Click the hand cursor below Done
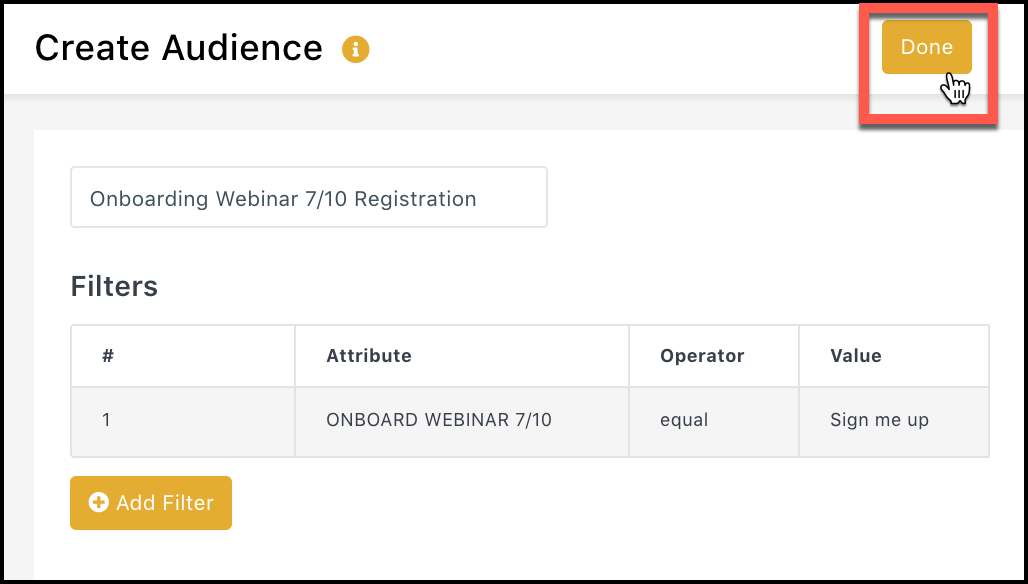The width and height of the screenshot is (1028, 584). (956, 88)
